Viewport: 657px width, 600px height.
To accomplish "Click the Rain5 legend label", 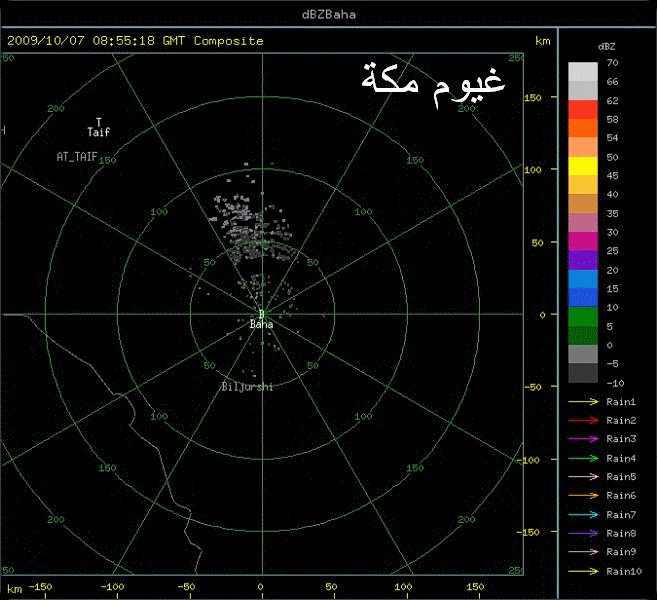I will (x=621, y=477).
